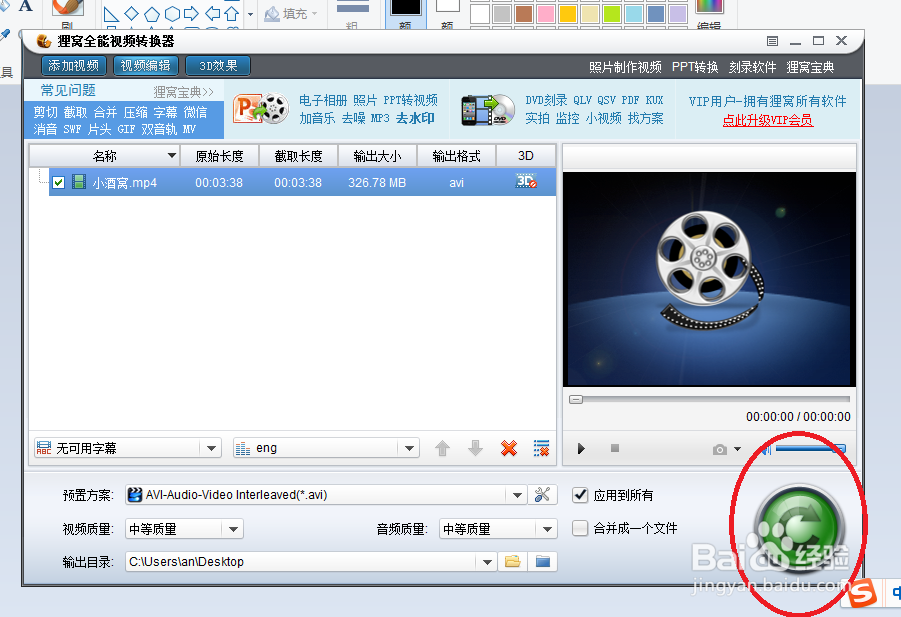This screenshot has height=617, width=901.
Task: Toggle the 应用到所有 checkbox
Action: [580, 495]
